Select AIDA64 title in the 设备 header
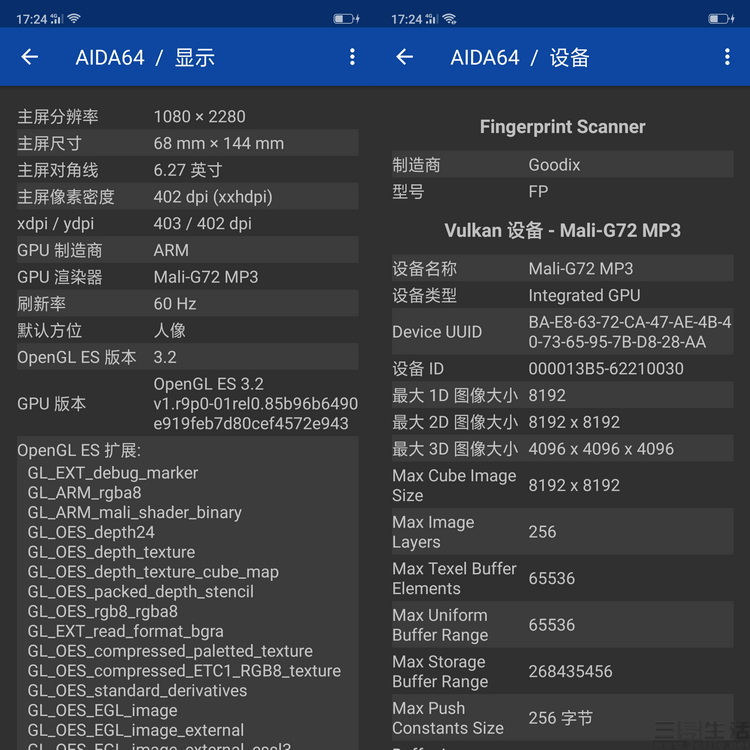Screen dimensions: 750x750 coord(485,57)
